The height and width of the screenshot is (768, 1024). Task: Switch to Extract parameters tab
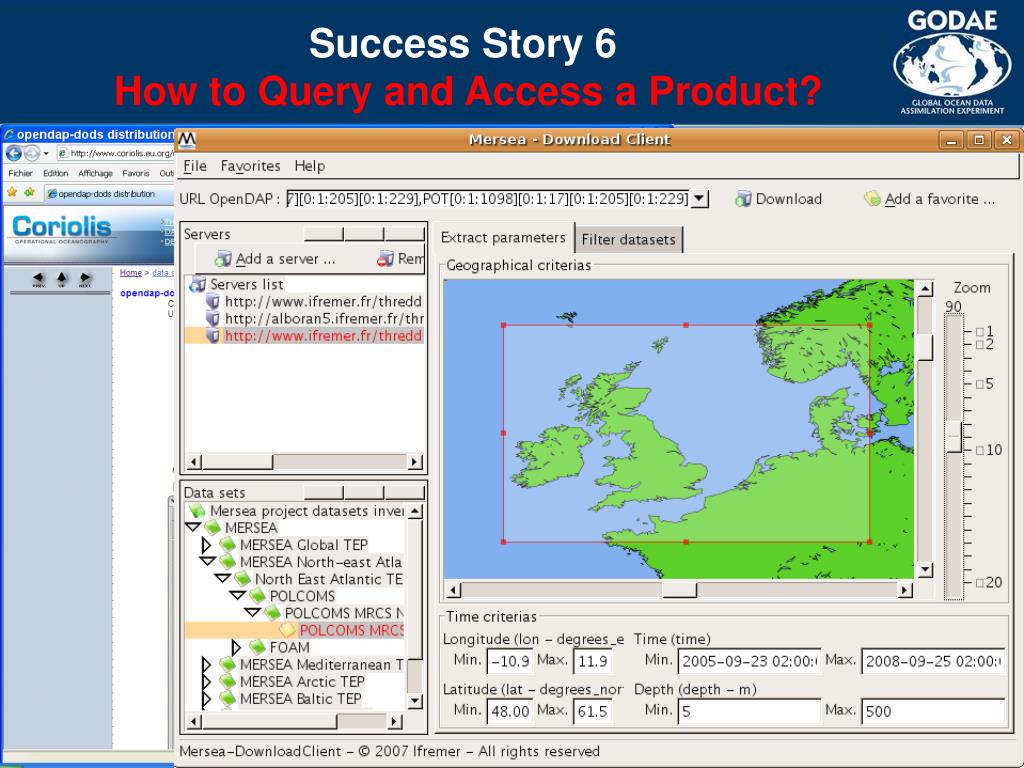tap(503, 238)
